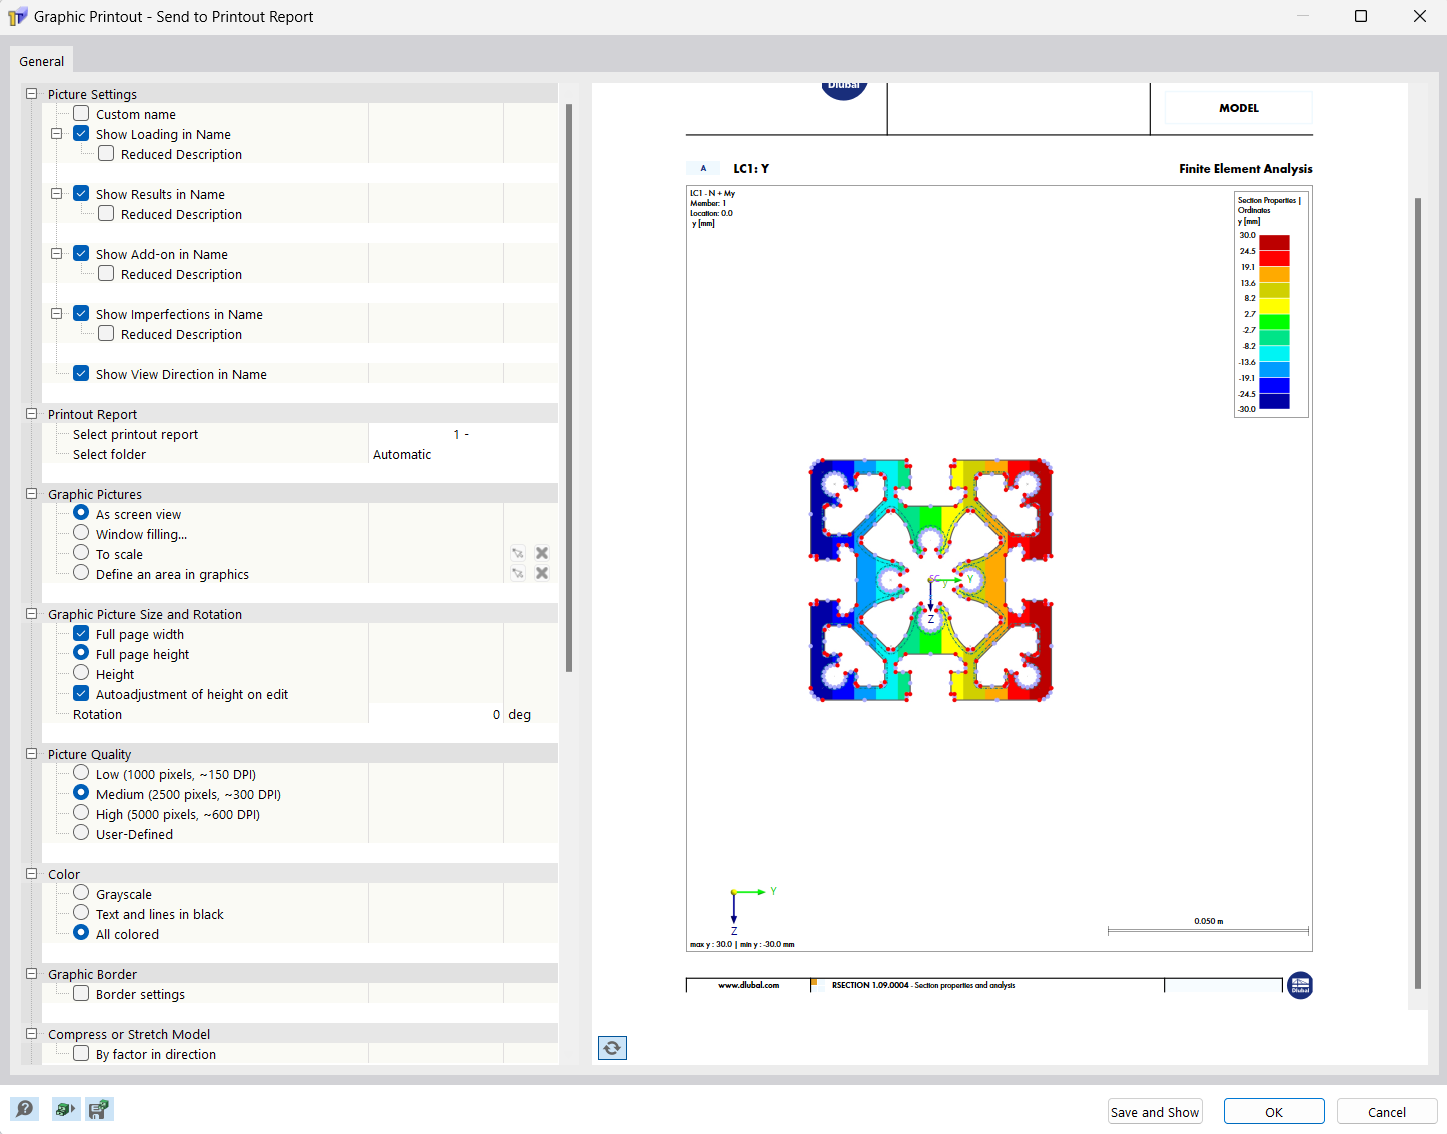This screenshot has width=1447, height=1134.
Task: Open Select printout report value field
Action: 463,434
